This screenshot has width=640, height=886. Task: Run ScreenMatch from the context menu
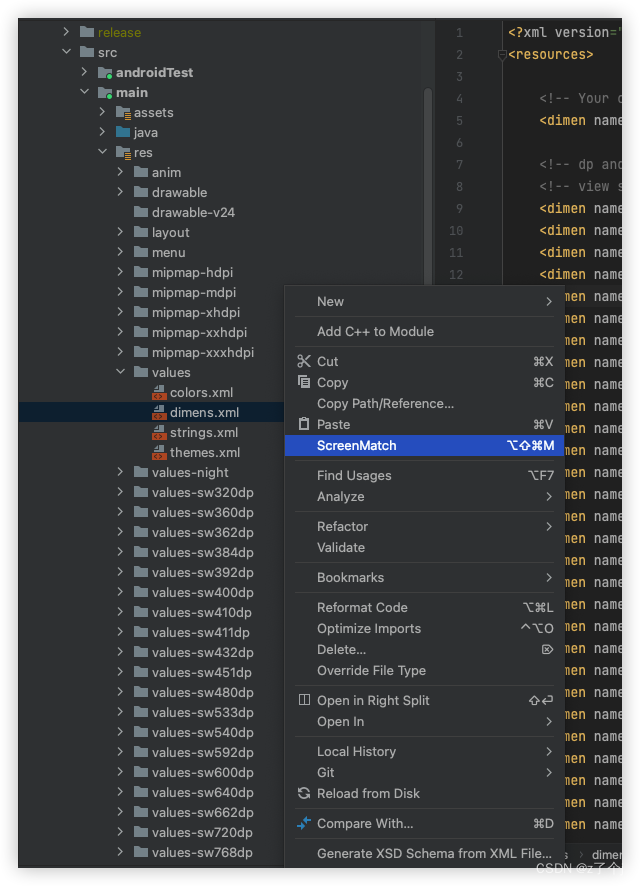click(x=360, y=445)
